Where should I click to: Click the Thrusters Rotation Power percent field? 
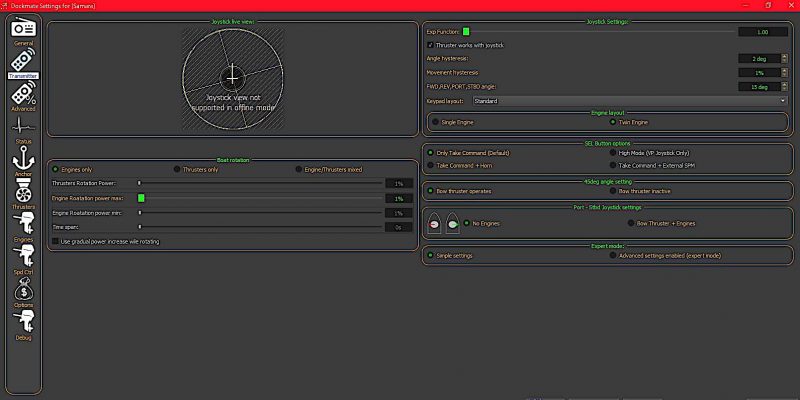(x=399, y=184)
